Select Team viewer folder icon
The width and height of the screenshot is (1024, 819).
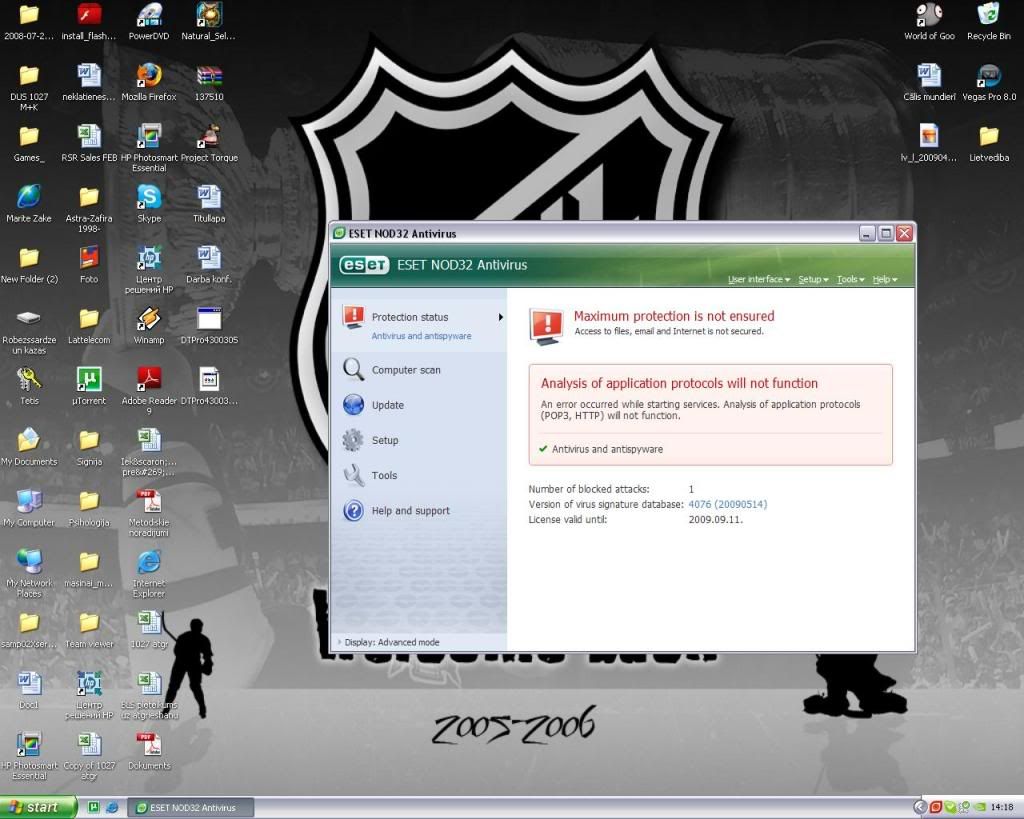(x=89, y=630)
